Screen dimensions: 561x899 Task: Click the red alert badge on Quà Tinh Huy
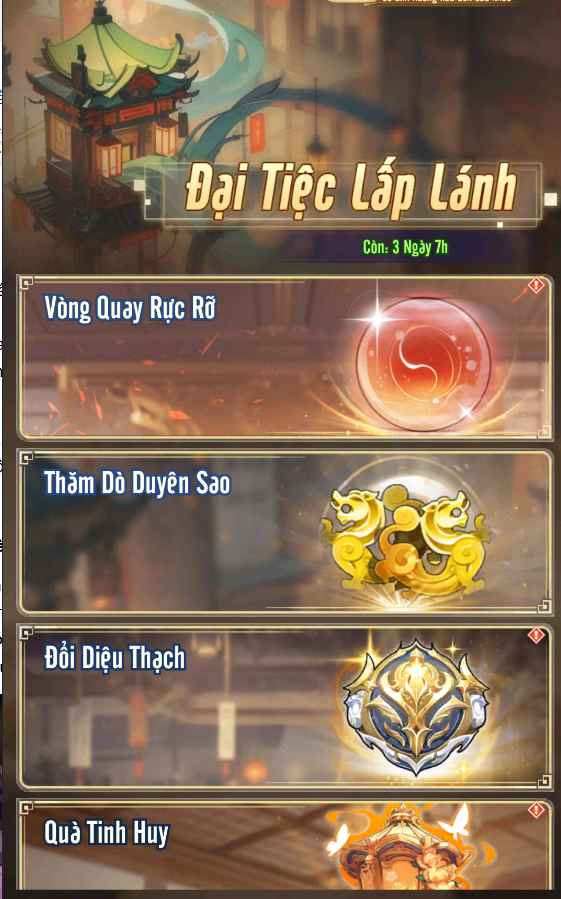[x=536, y=810]
